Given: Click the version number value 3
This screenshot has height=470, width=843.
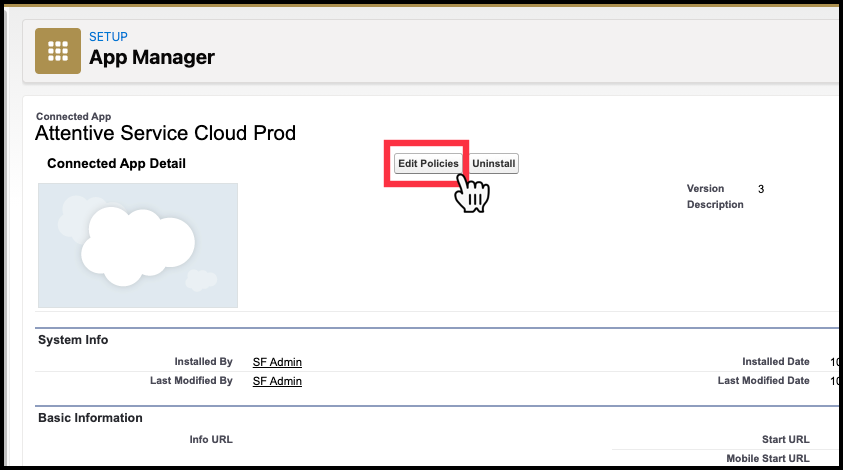Looking at the screenshot, I should click(x=761, y=189).
